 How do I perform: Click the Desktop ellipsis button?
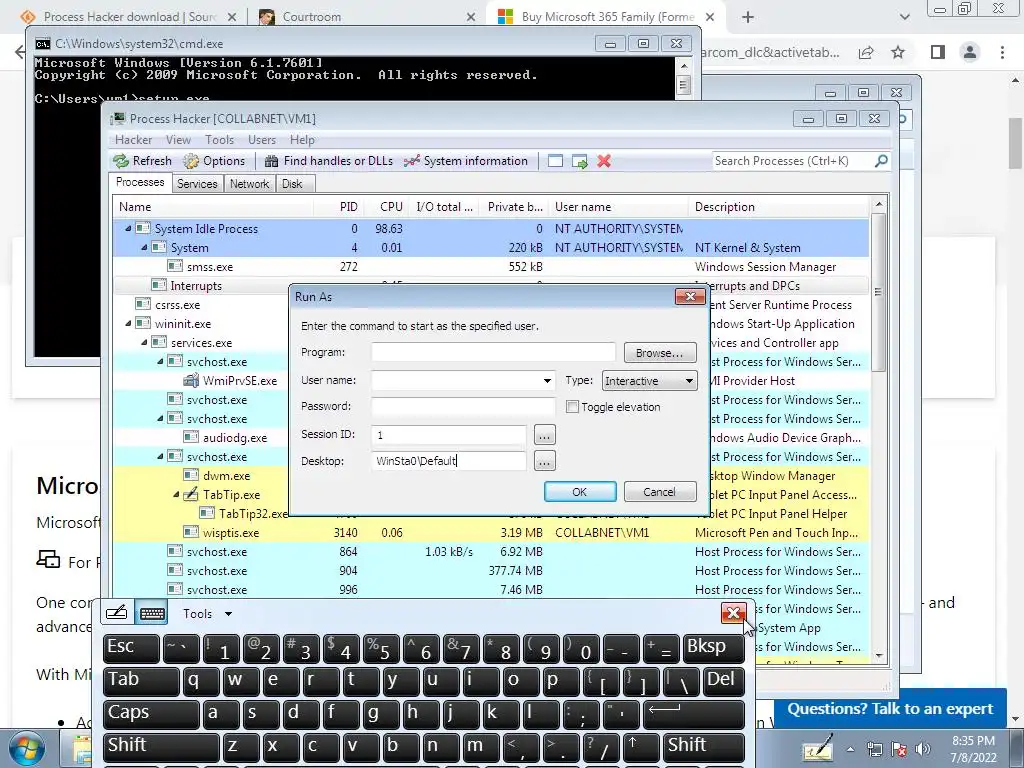pyautogui.click(x=545, y=461)
